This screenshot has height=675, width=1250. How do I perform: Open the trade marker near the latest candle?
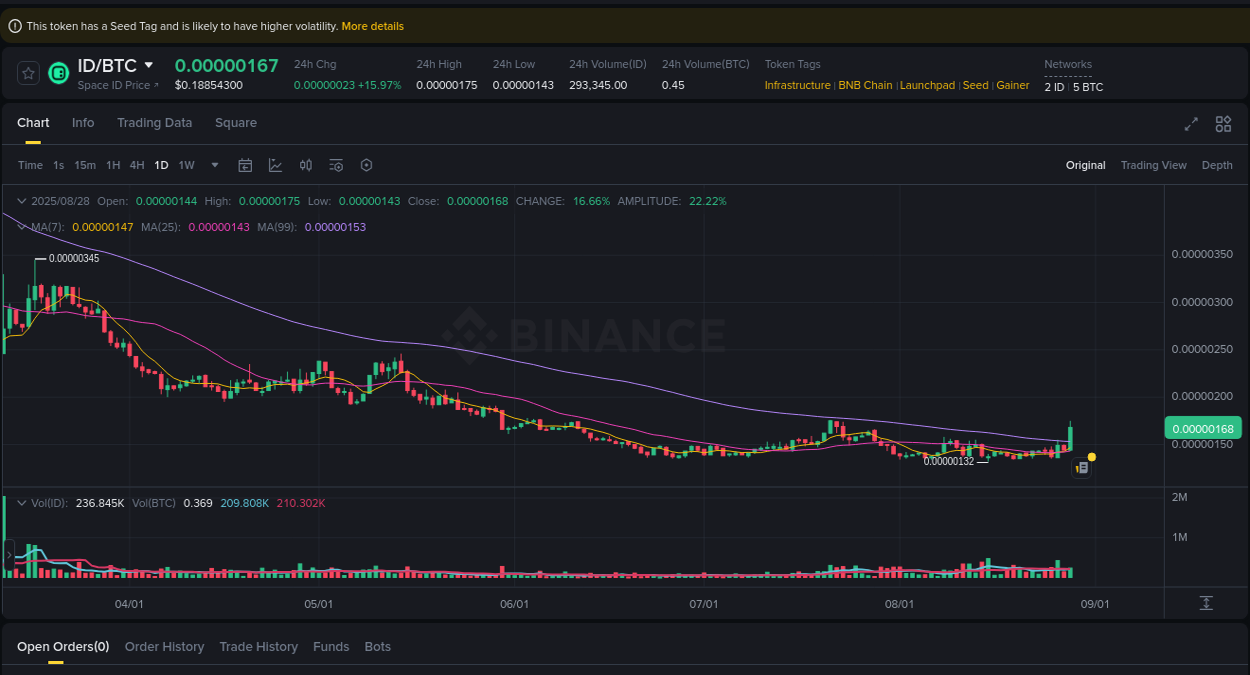point(1081,467)
